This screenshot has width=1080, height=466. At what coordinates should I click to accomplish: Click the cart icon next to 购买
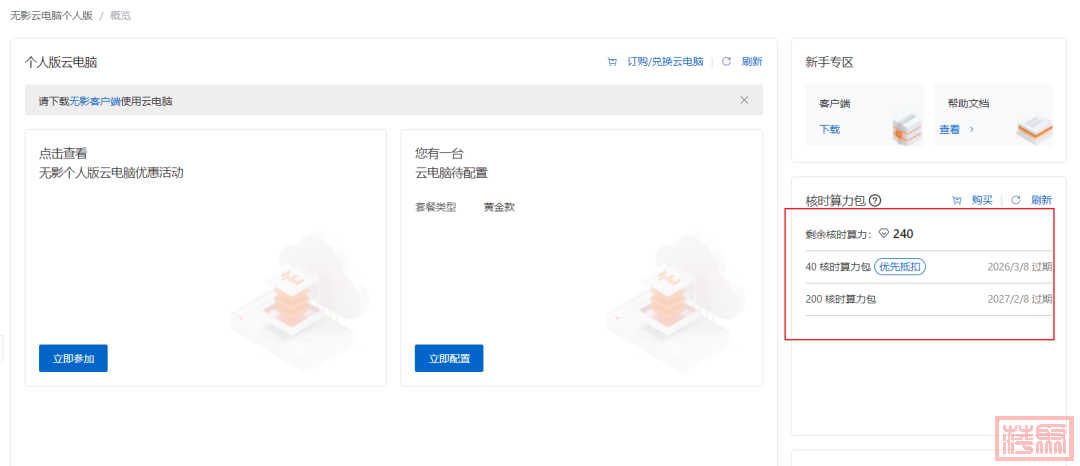pos(957,200)
